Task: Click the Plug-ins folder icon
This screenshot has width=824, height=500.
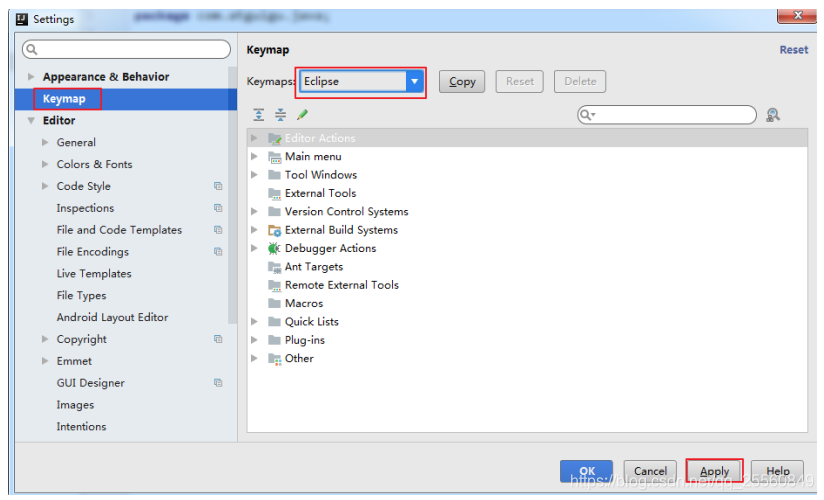Action: pos(274,340)
